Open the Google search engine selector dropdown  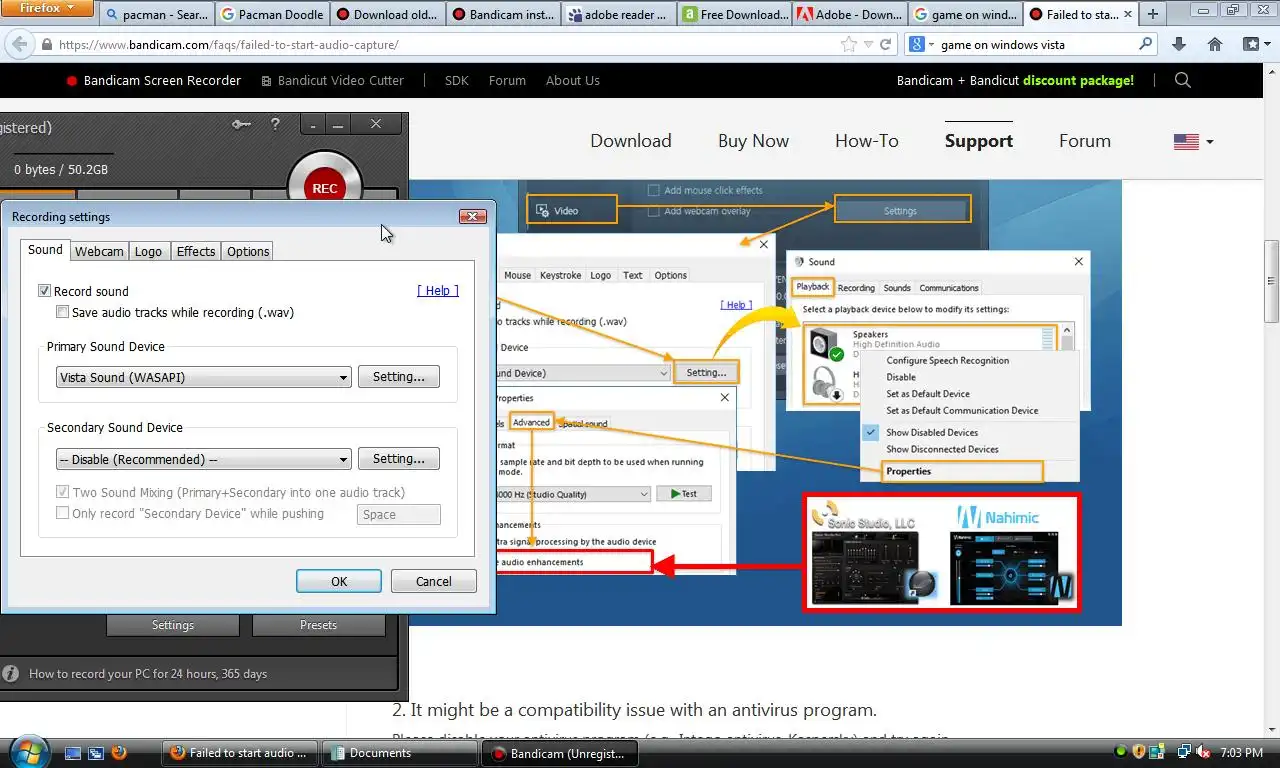click(x=922, y=44)
